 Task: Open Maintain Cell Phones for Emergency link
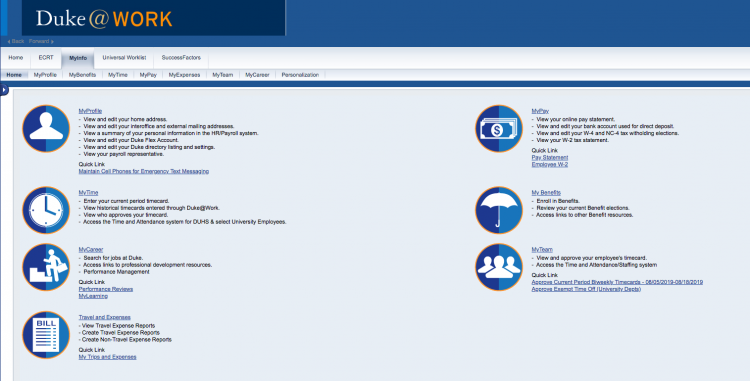(x=143, y=171)
